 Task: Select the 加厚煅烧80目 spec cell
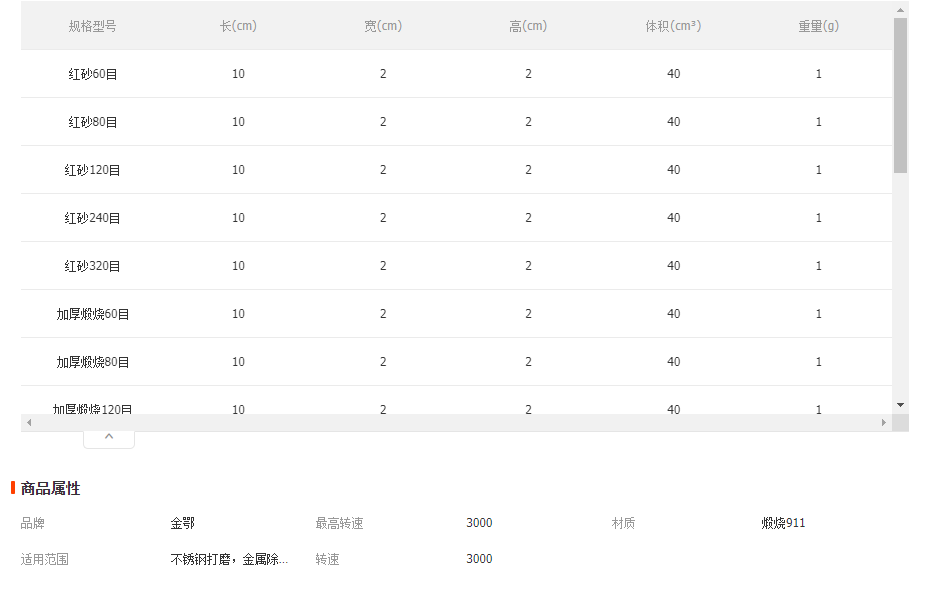[x=92, y=362]
